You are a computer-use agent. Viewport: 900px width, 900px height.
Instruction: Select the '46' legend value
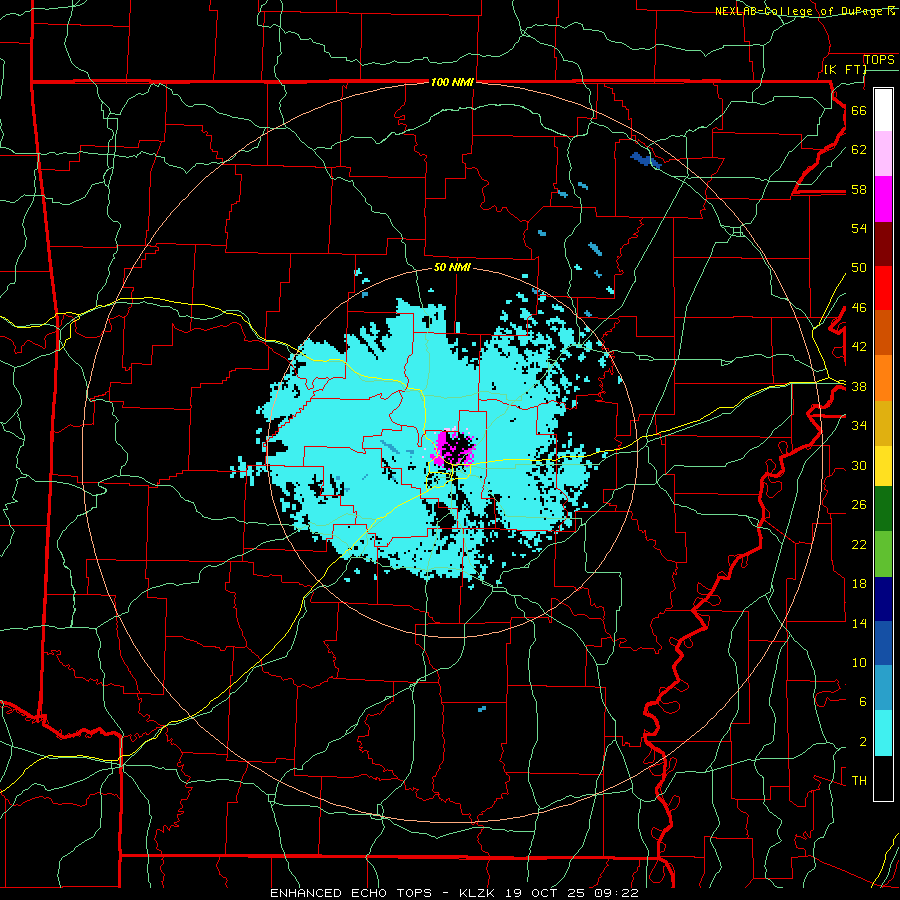pos(859,308)
